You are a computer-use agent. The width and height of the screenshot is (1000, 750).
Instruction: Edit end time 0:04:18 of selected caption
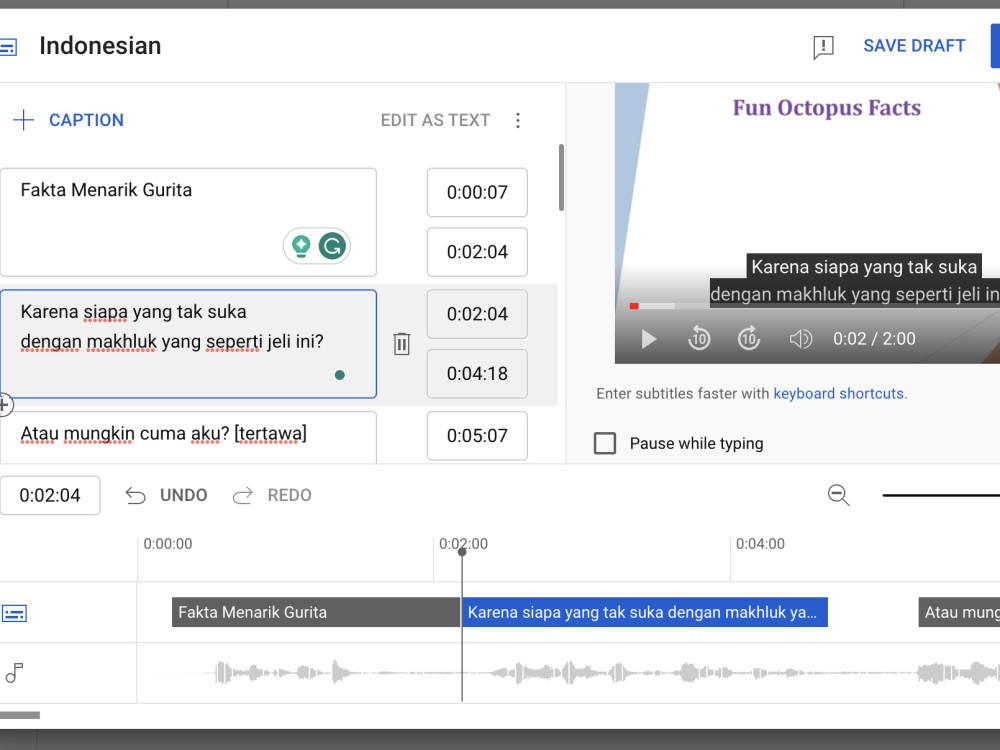point(477,374)
